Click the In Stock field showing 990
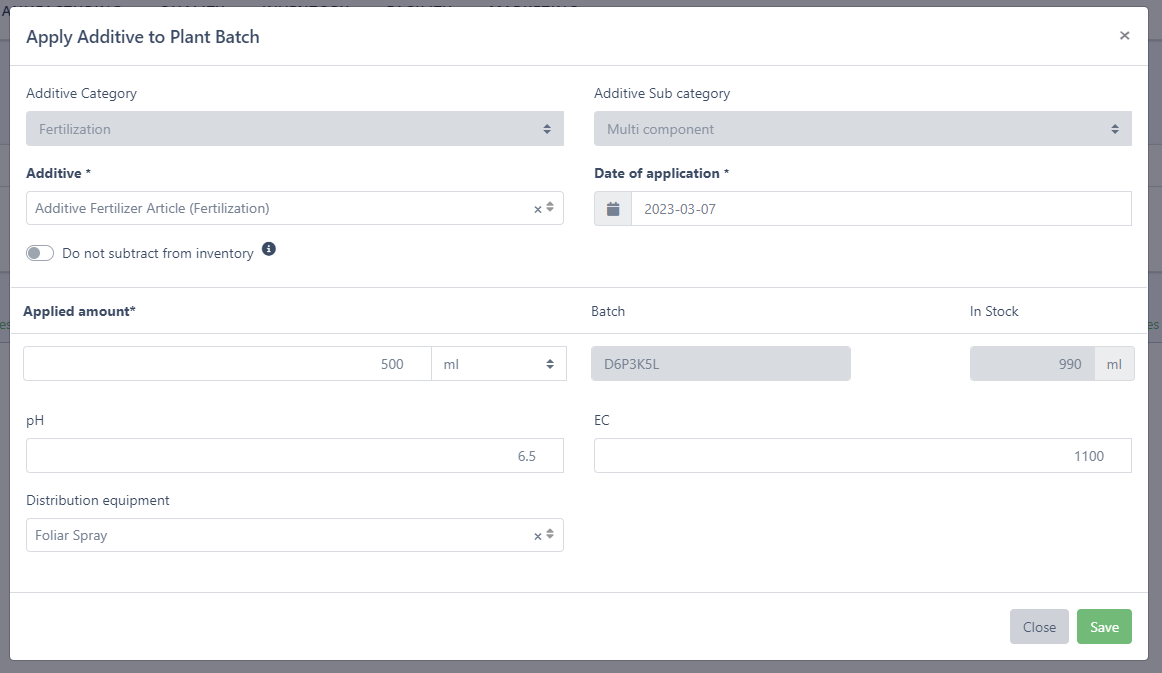 click(x=1032, y=364)
